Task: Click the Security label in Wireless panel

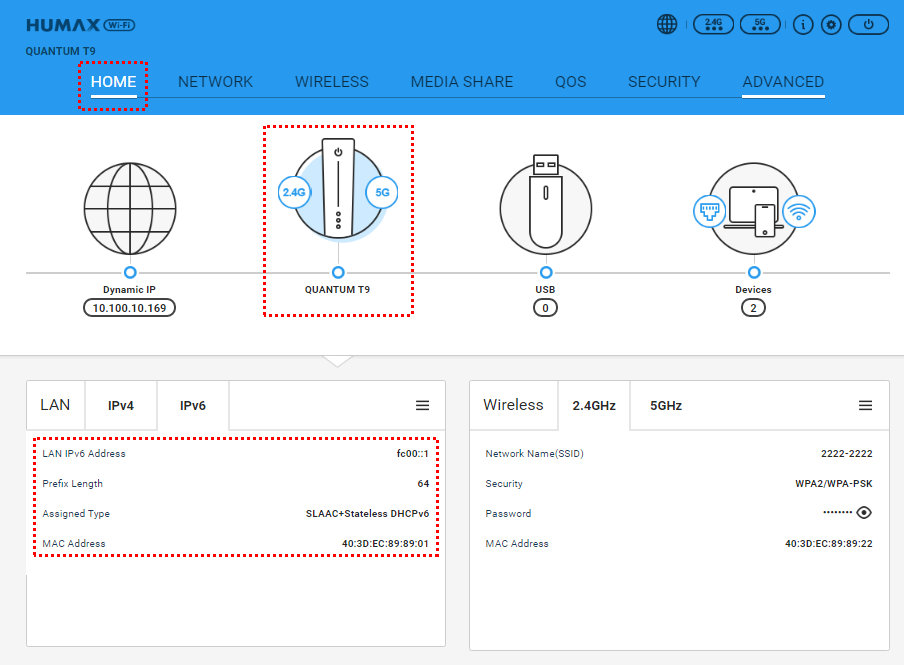Action: tap(504, 483)
